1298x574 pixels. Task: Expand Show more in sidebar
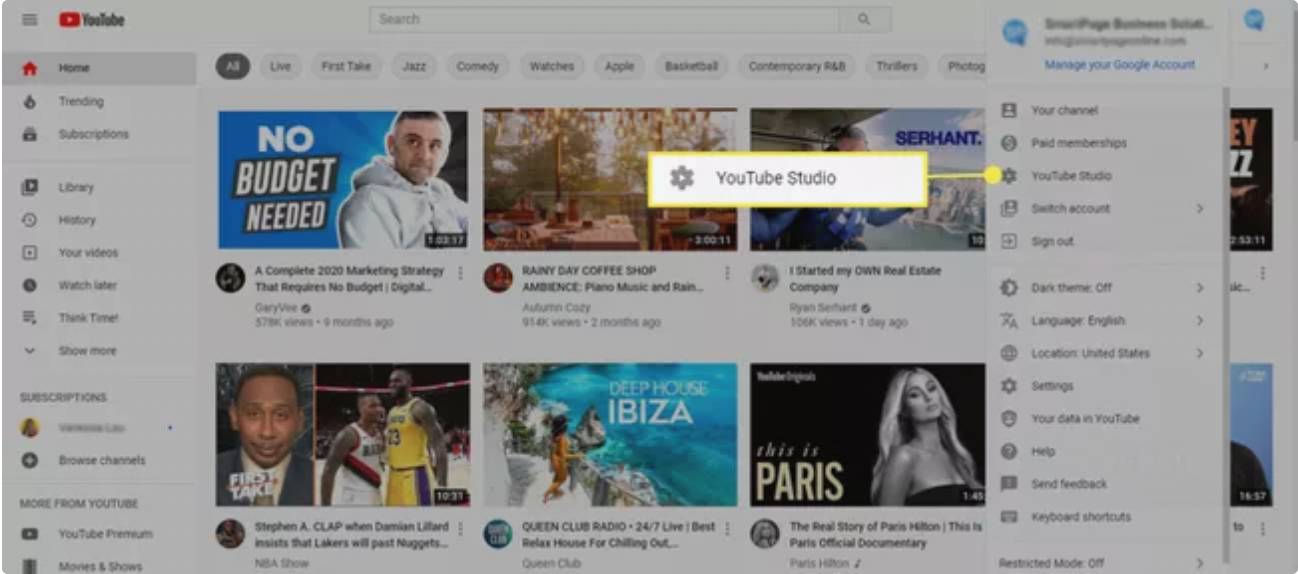tap(87, 351)
